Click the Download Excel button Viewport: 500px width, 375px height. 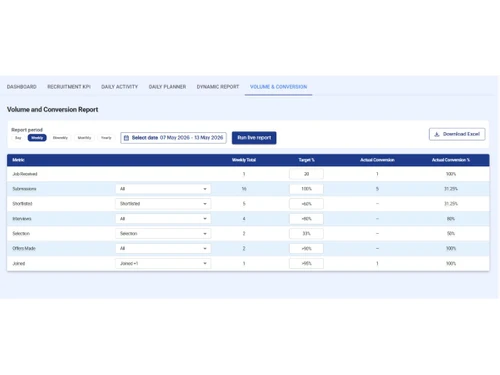pyautogui.click(x=457, y=134)
